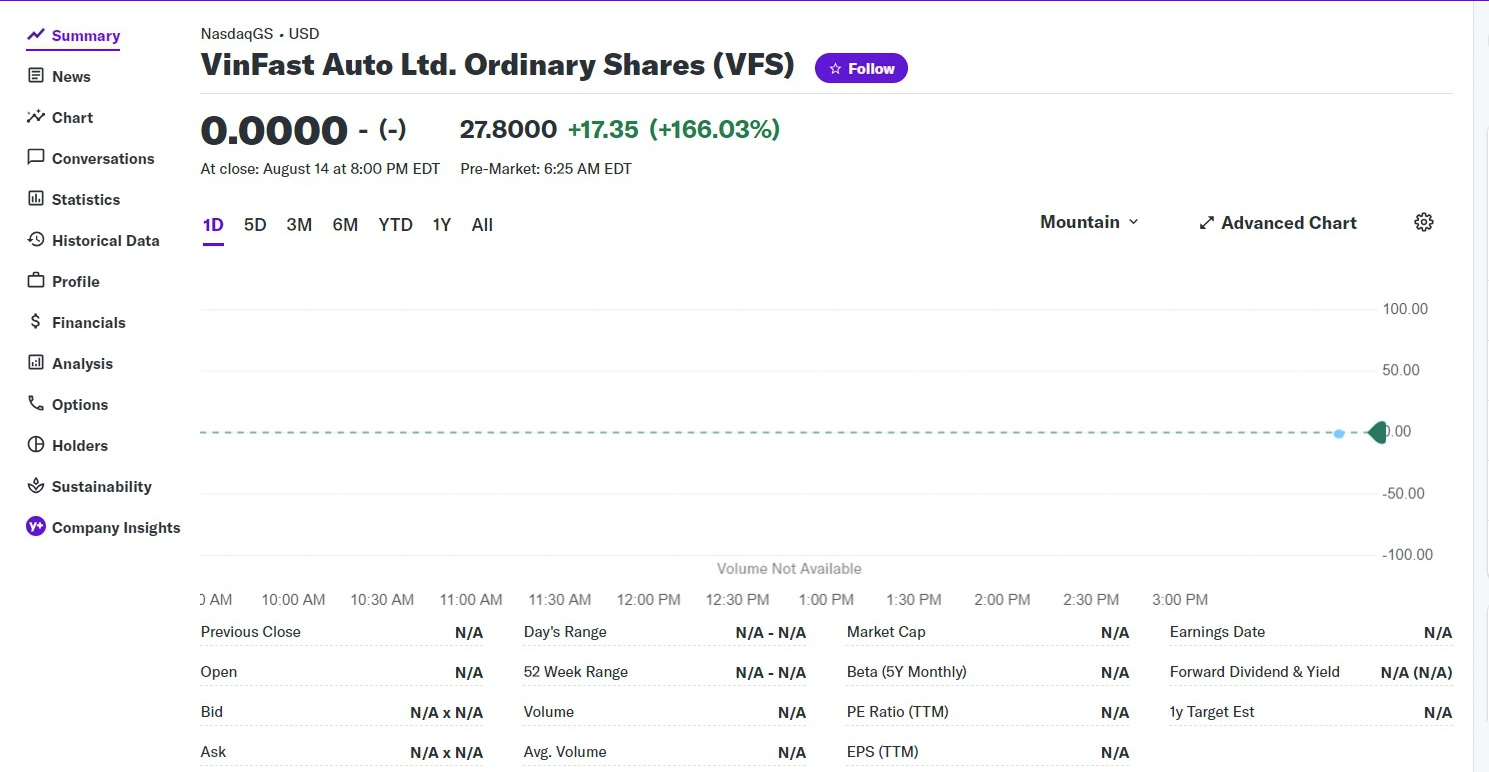1489x772 pixels.
Task: Select the All time range on chart
Action: pyautogui.click(x=482, y=224)
